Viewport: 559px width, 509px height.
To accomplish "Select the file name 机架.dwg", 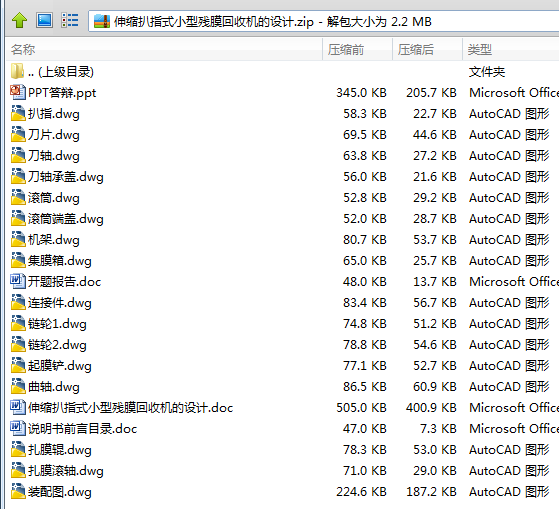I will (x=53, y=240).
